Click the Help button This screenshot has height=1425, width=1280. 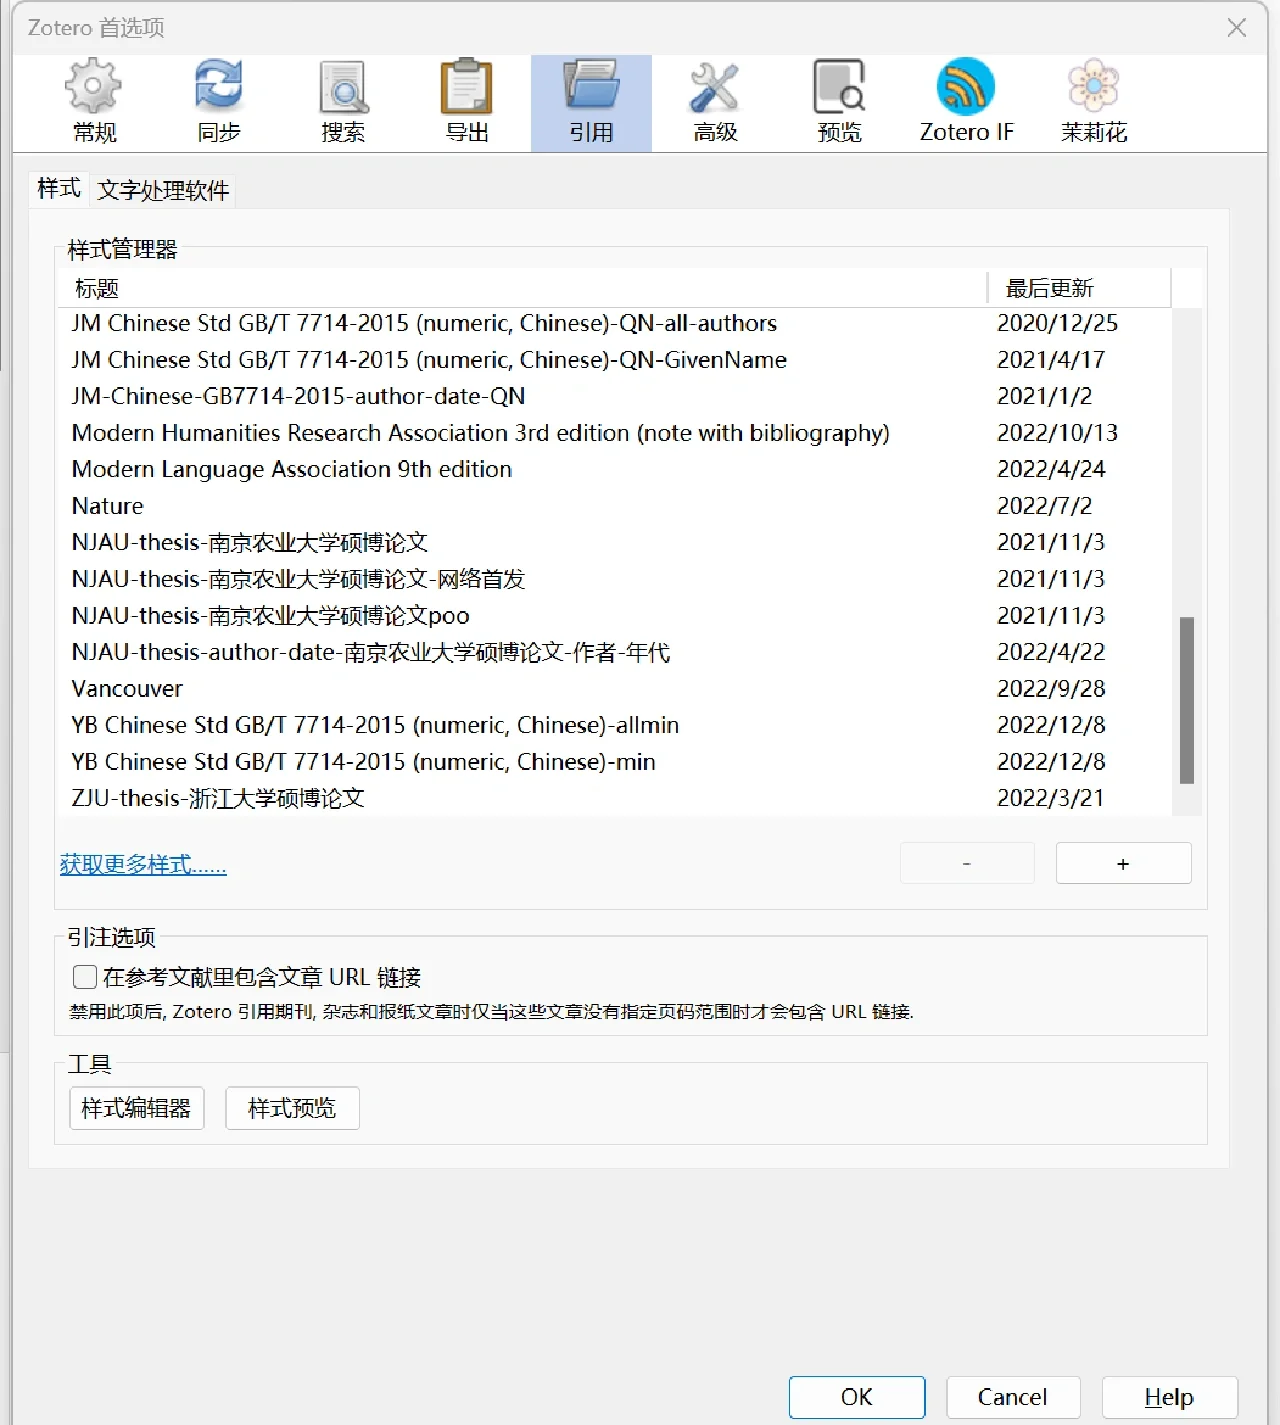[x=1169, y=1397]
